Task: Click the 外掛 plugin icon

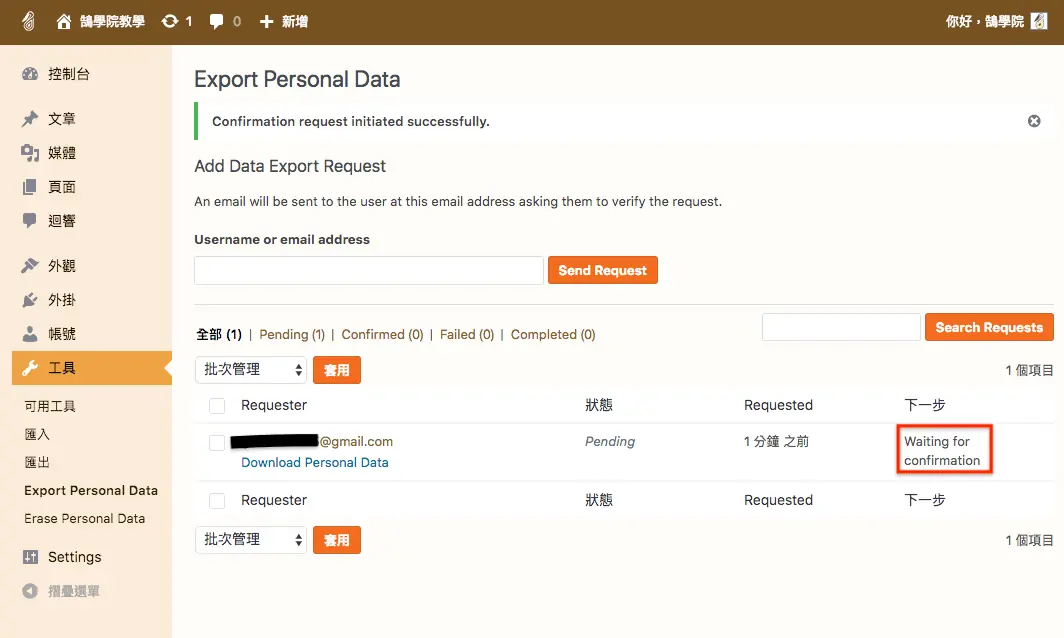Action: point(30,300)
